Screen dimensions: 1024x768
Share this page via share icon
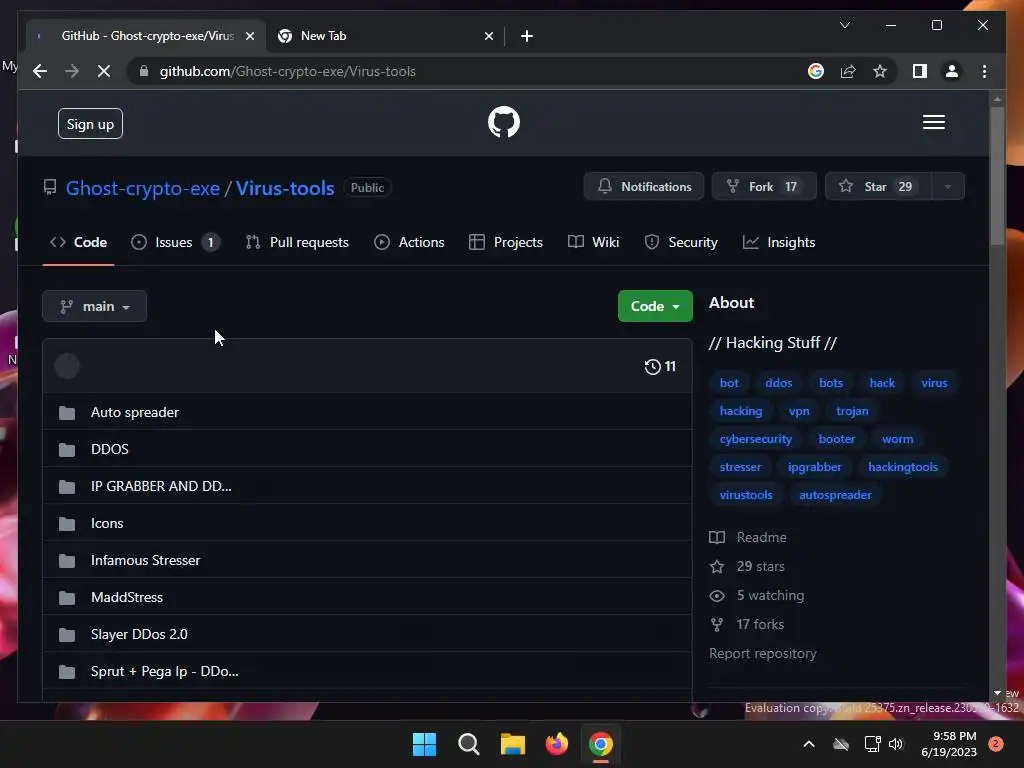click(x=848, y=71)
